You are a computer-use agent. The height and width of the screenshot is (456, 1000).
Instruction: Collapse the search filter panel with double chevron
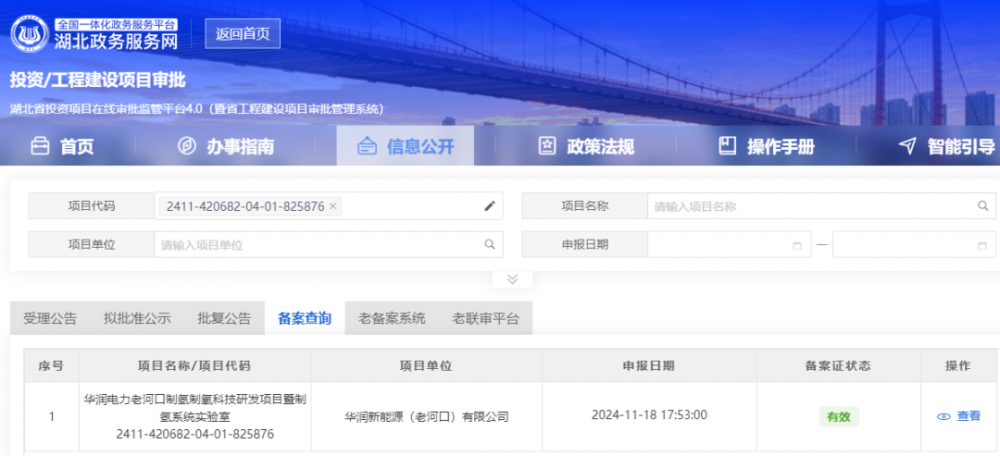pyautogui.click(x=512, y=279)
